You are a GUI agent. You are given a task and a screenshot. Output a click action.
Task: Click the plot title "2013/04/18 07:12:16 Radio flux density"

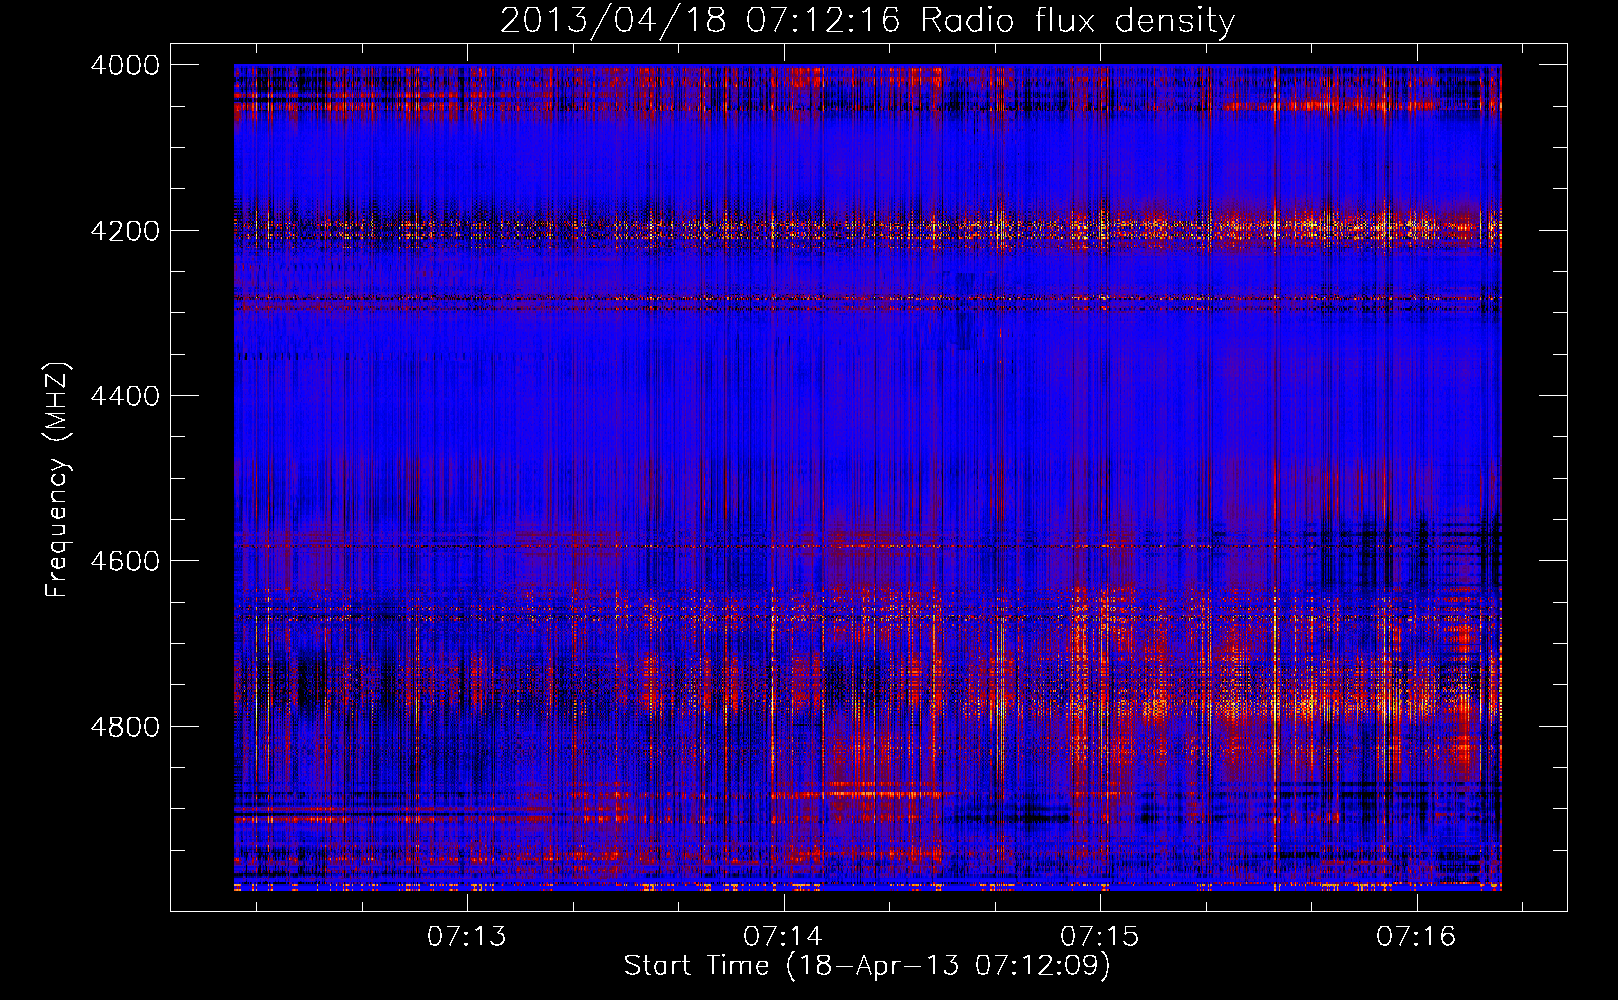coord(867,20)
